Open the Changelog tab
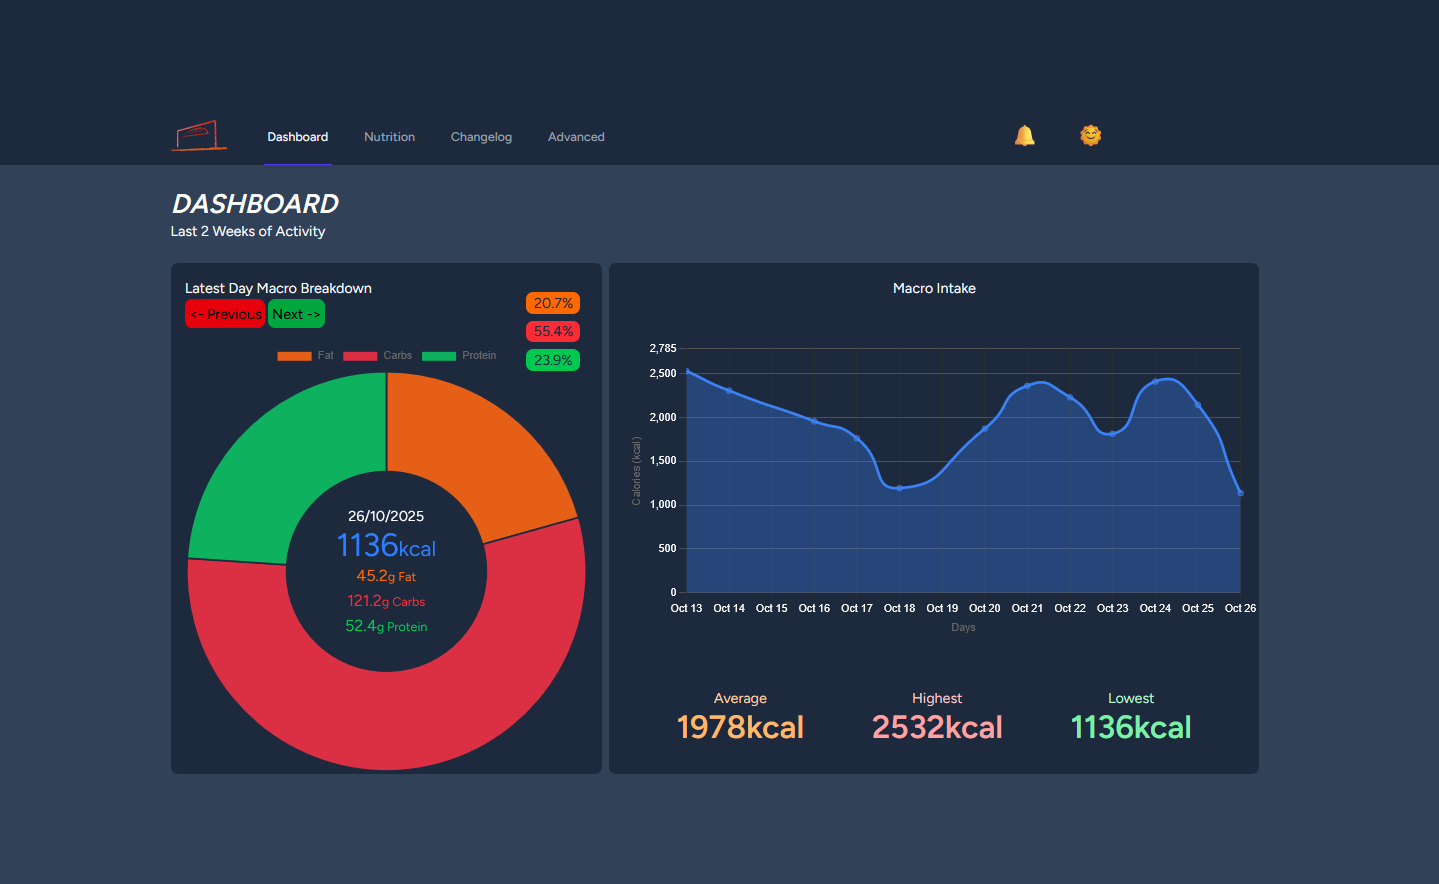 (481, 137)
